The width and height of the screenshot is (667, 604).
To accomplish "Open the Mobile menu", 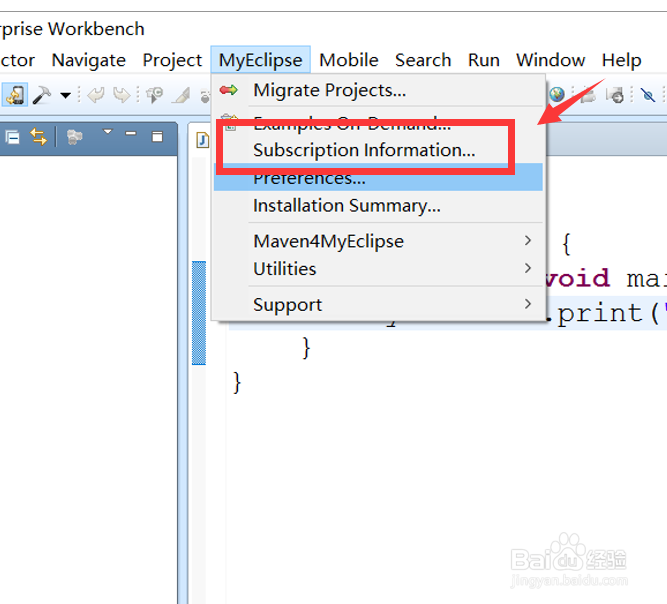I will coord(349,60).
